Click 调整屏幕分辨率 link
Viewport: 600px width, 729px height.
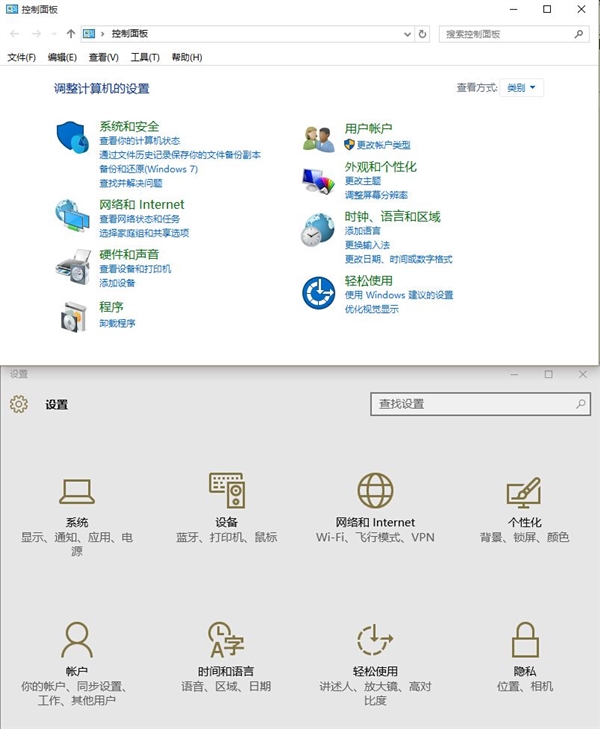coord(376,195)
